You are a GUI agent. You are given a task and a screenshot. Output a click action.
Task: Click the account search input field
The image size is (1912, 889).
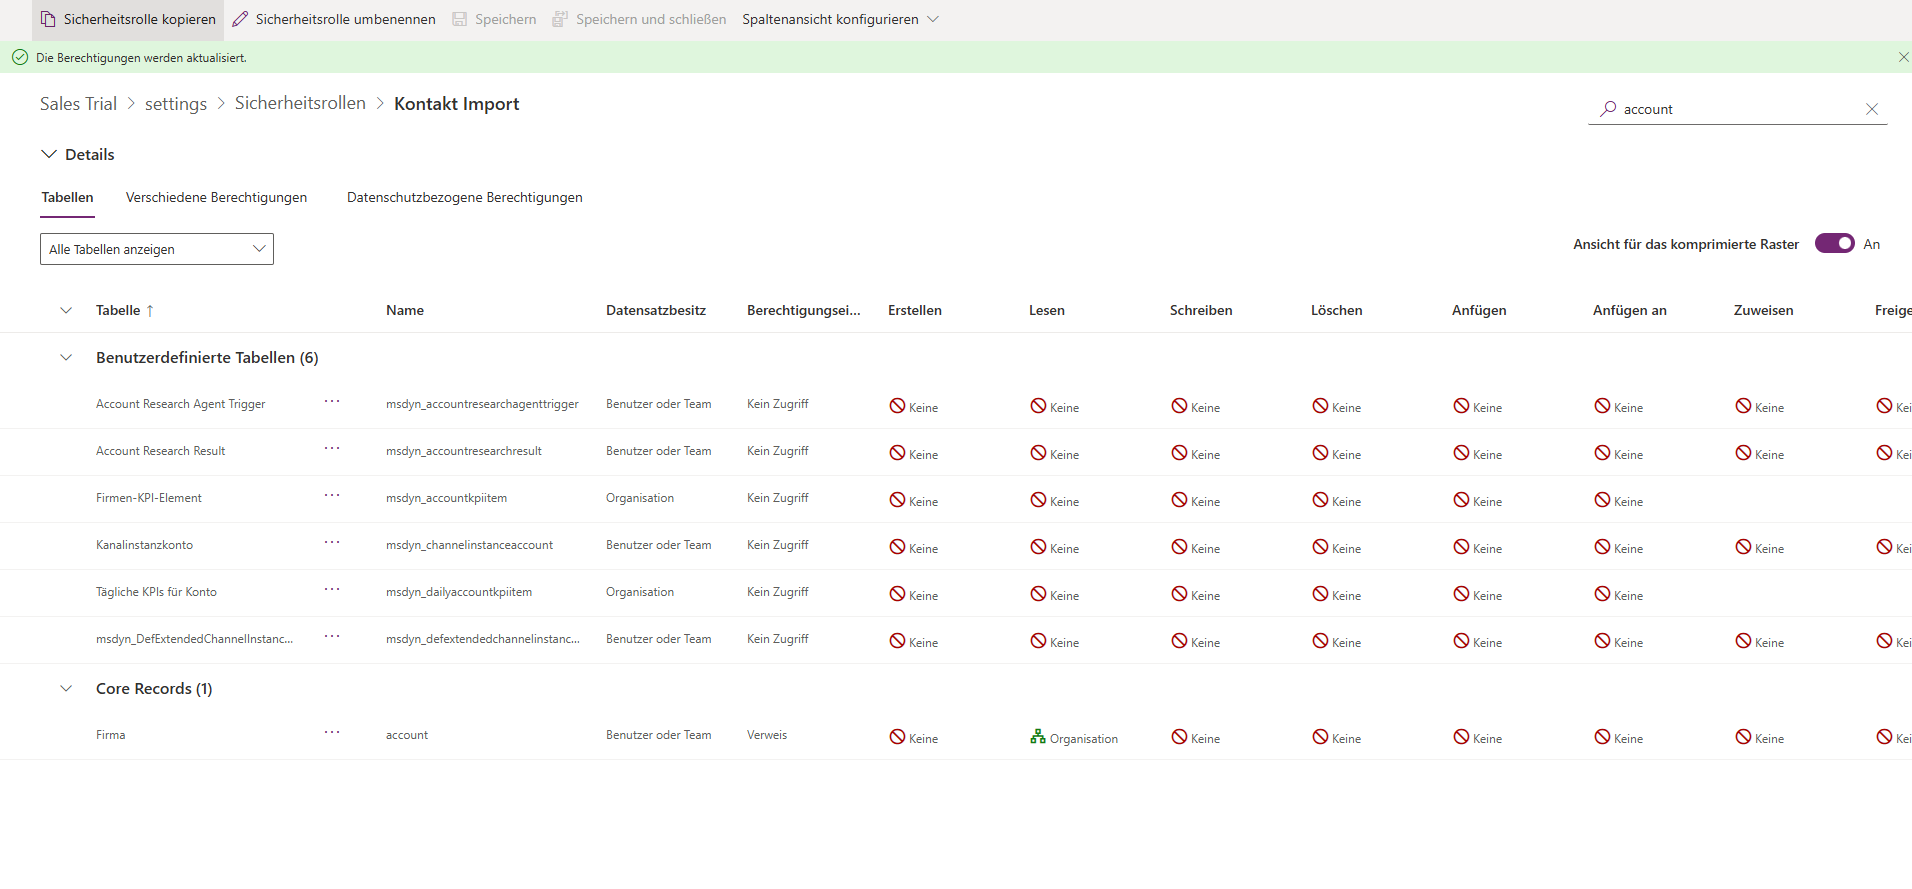(x=1735, y=109)
